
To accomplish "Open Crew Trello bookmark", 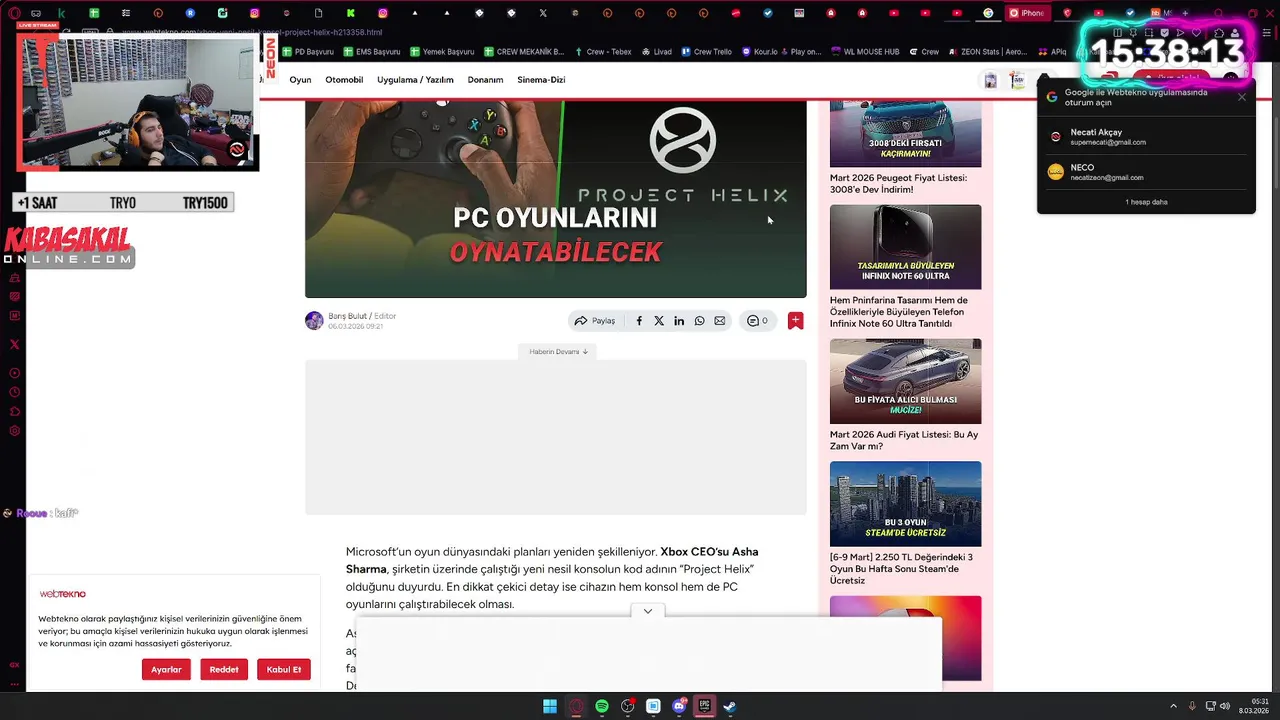I will tap(707, 52).
